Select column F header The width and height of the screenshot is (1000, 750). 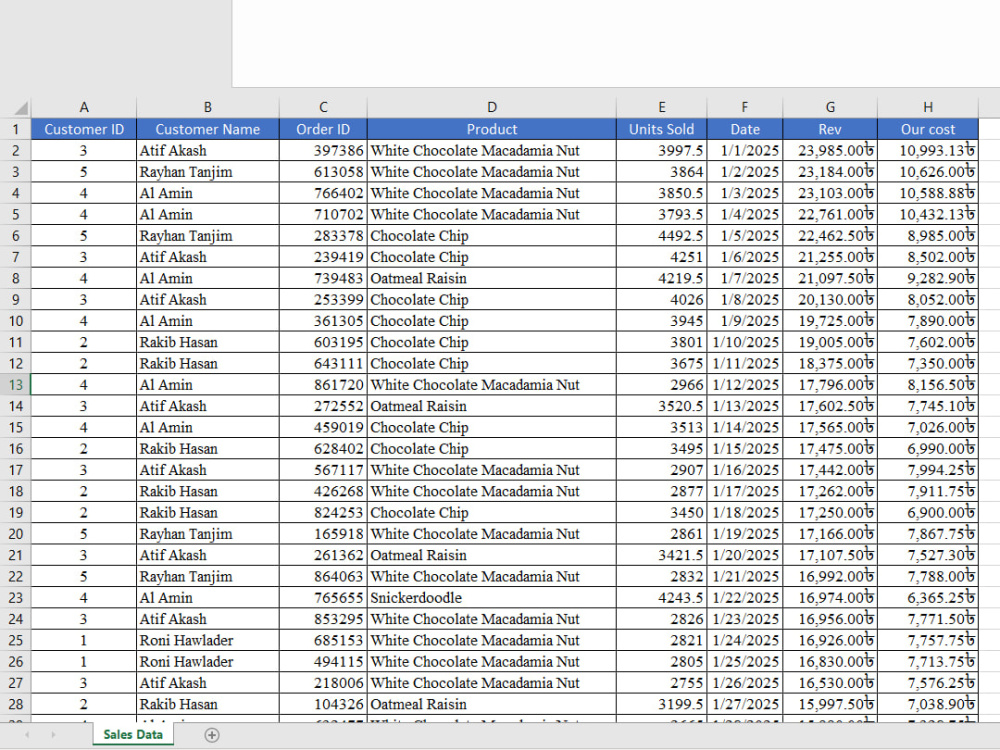[744, 107]
